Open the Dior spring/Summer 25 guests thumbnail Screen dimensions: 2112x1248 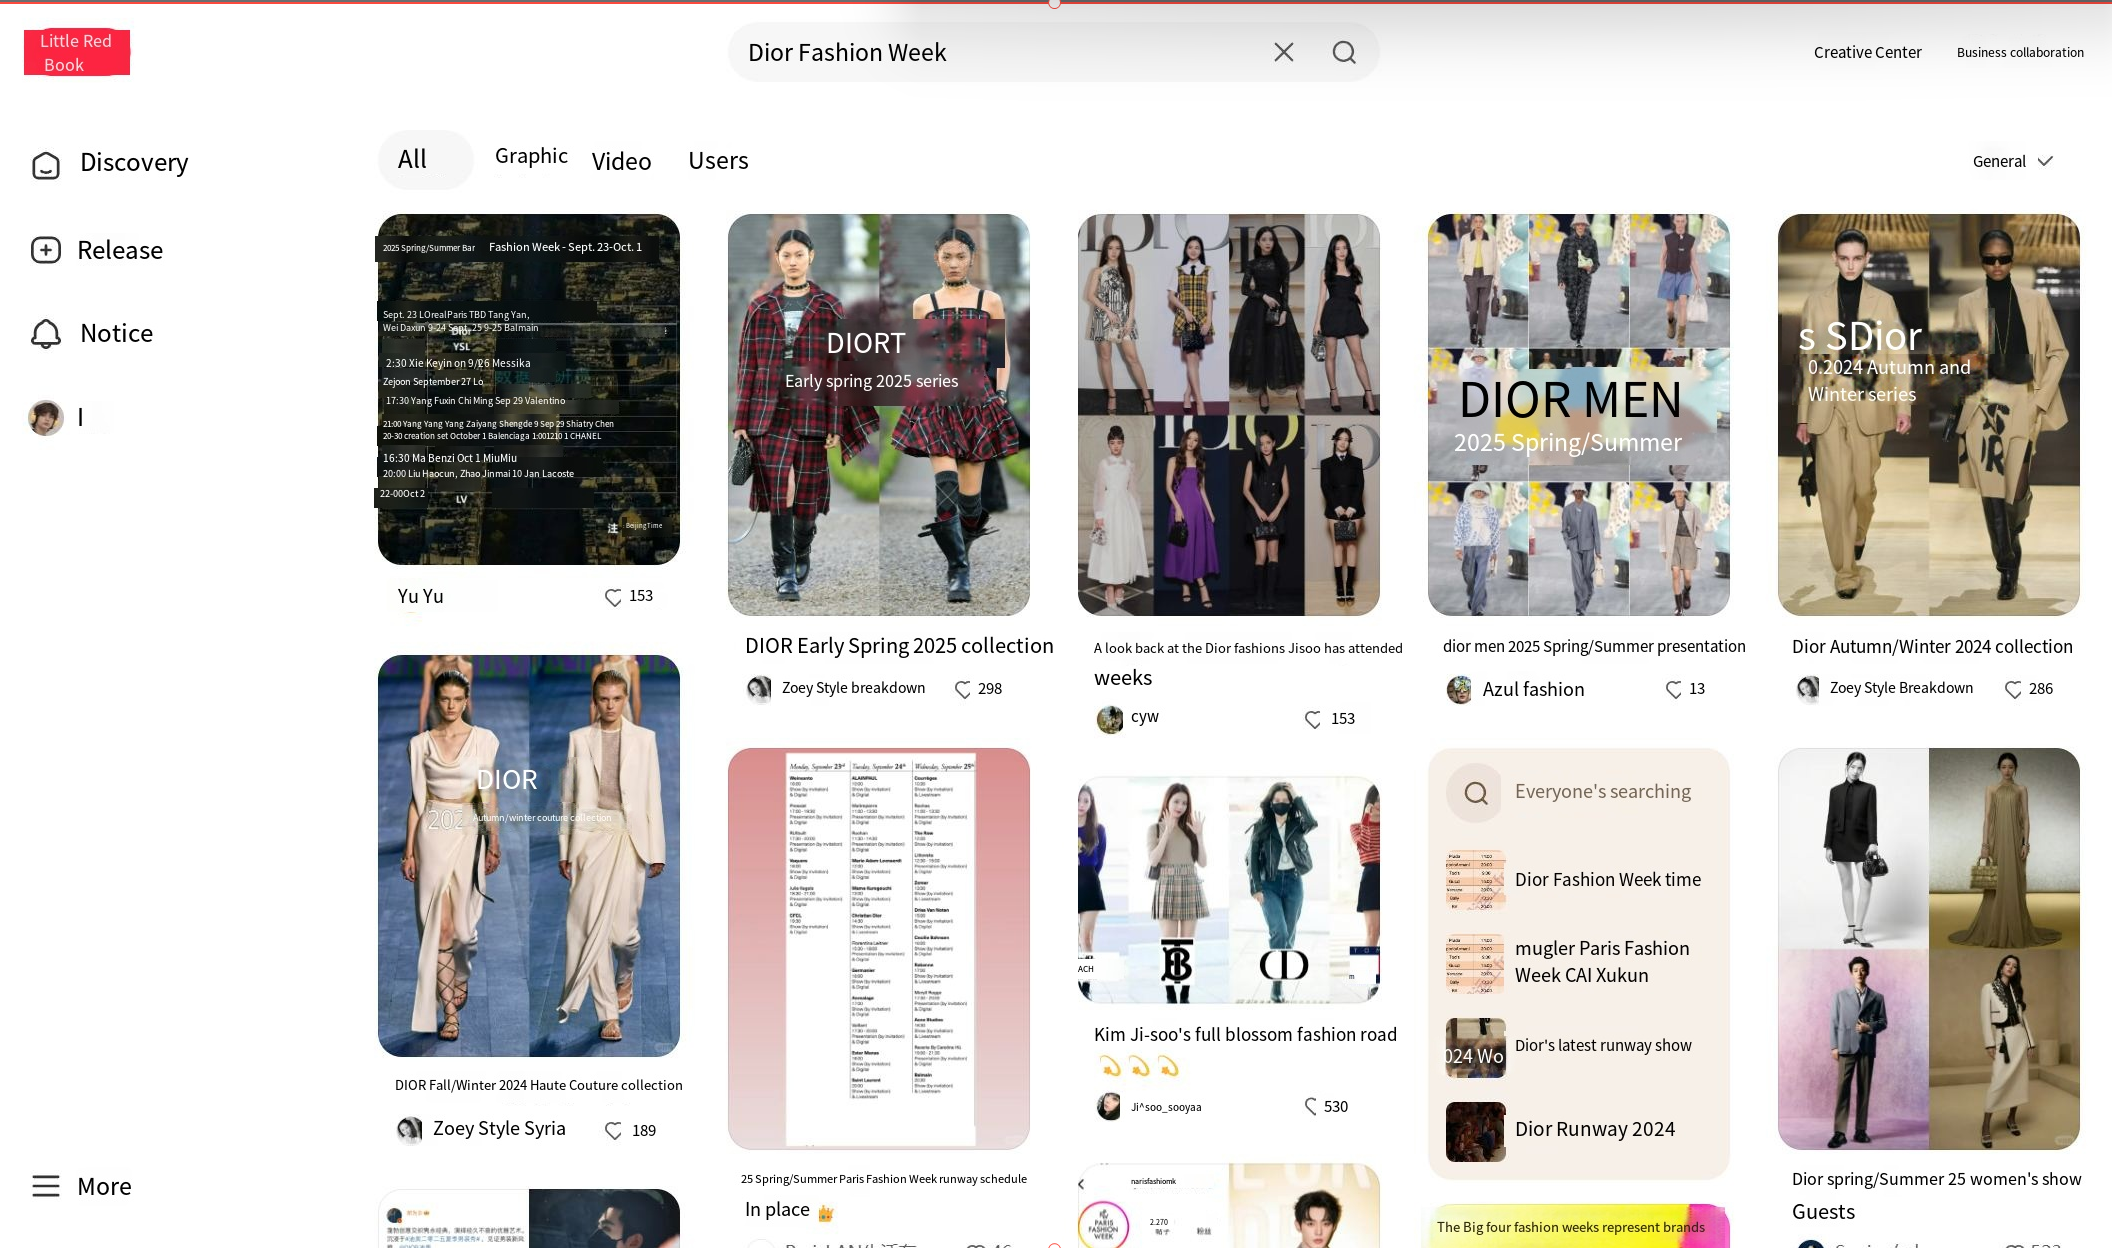[x=1929, y=949]
